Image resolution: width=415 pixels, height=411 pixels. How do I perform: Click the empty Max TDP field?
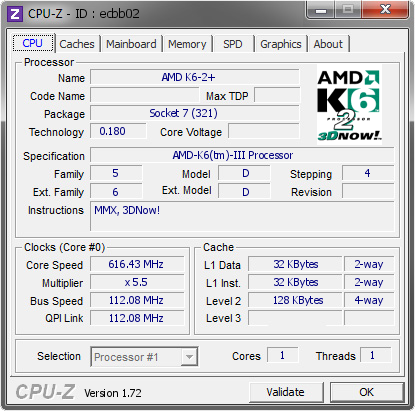point(277,96)
